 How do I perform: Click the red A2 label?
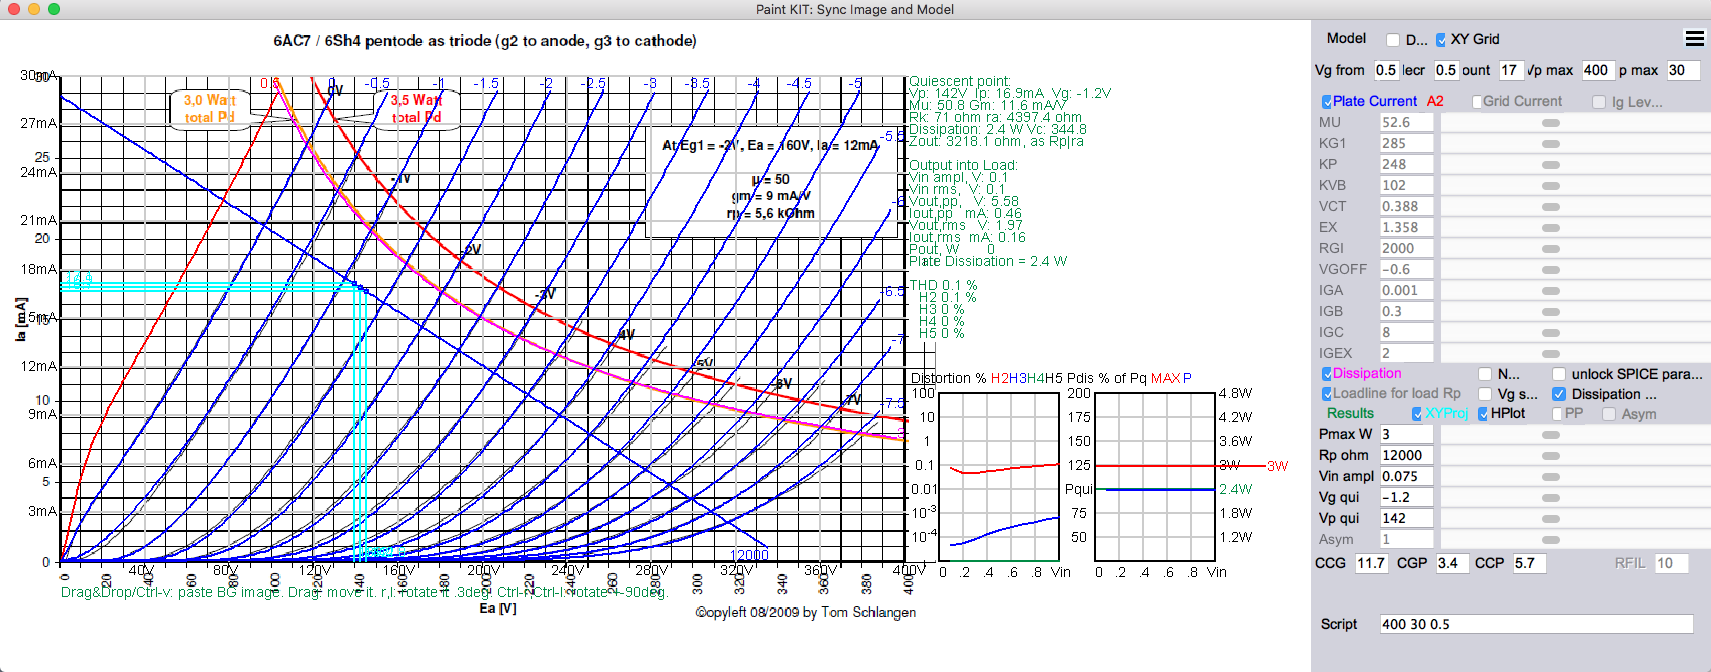point(1435,101)
